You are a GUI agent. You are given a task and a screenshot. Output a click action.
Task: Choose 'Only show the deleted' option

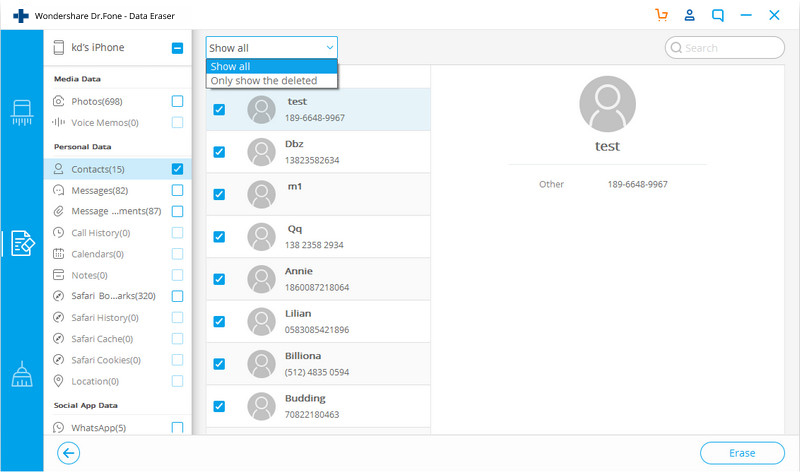click(271, 81)
